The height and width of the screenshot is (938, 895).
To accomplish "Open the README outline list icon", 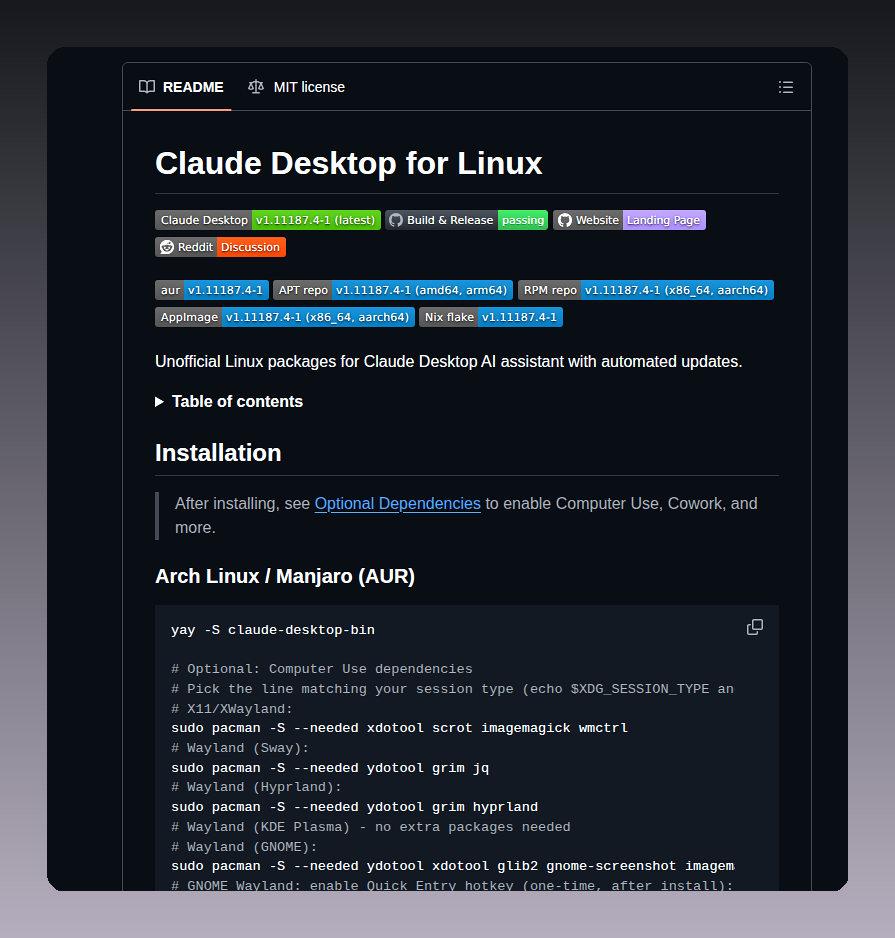I will [786, 87].
